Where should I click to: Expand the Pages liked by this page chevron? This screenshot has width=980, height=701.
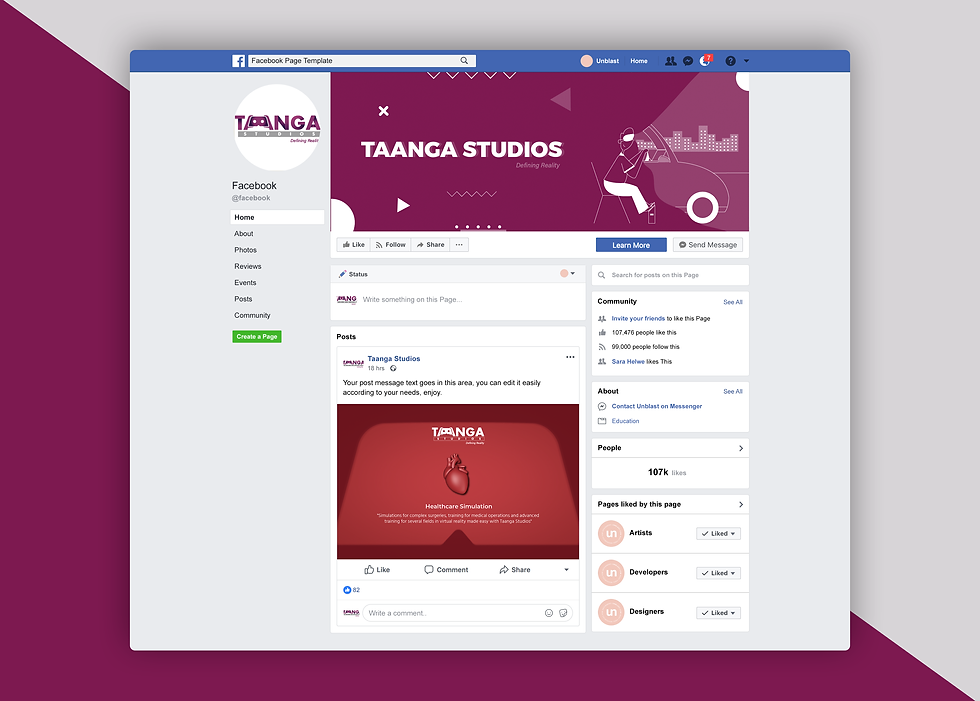click(x=741, y=505)
